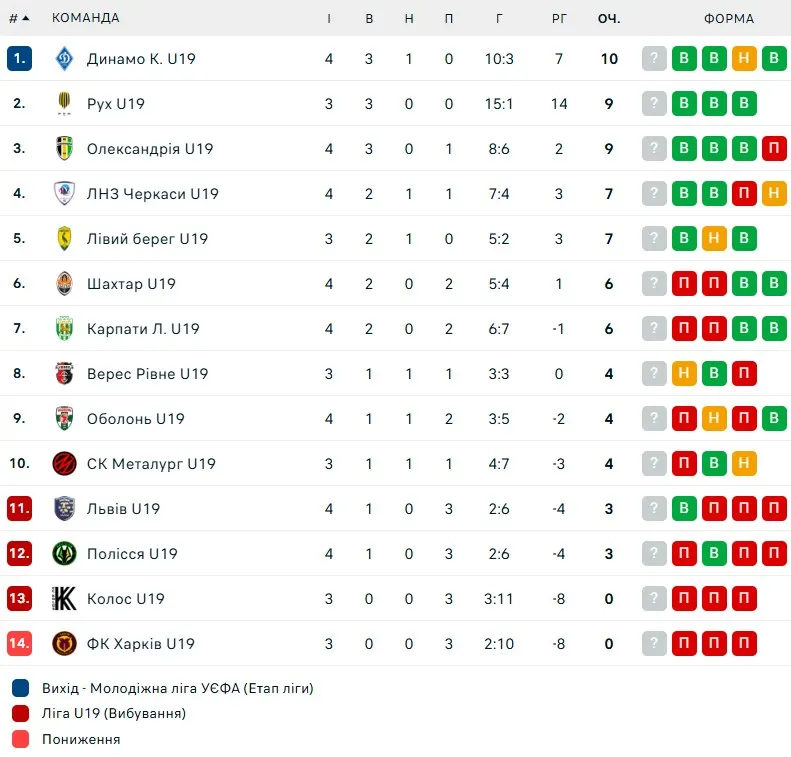
Task: Click the Полісся U19 green emblem
Action: coord(64,553)
